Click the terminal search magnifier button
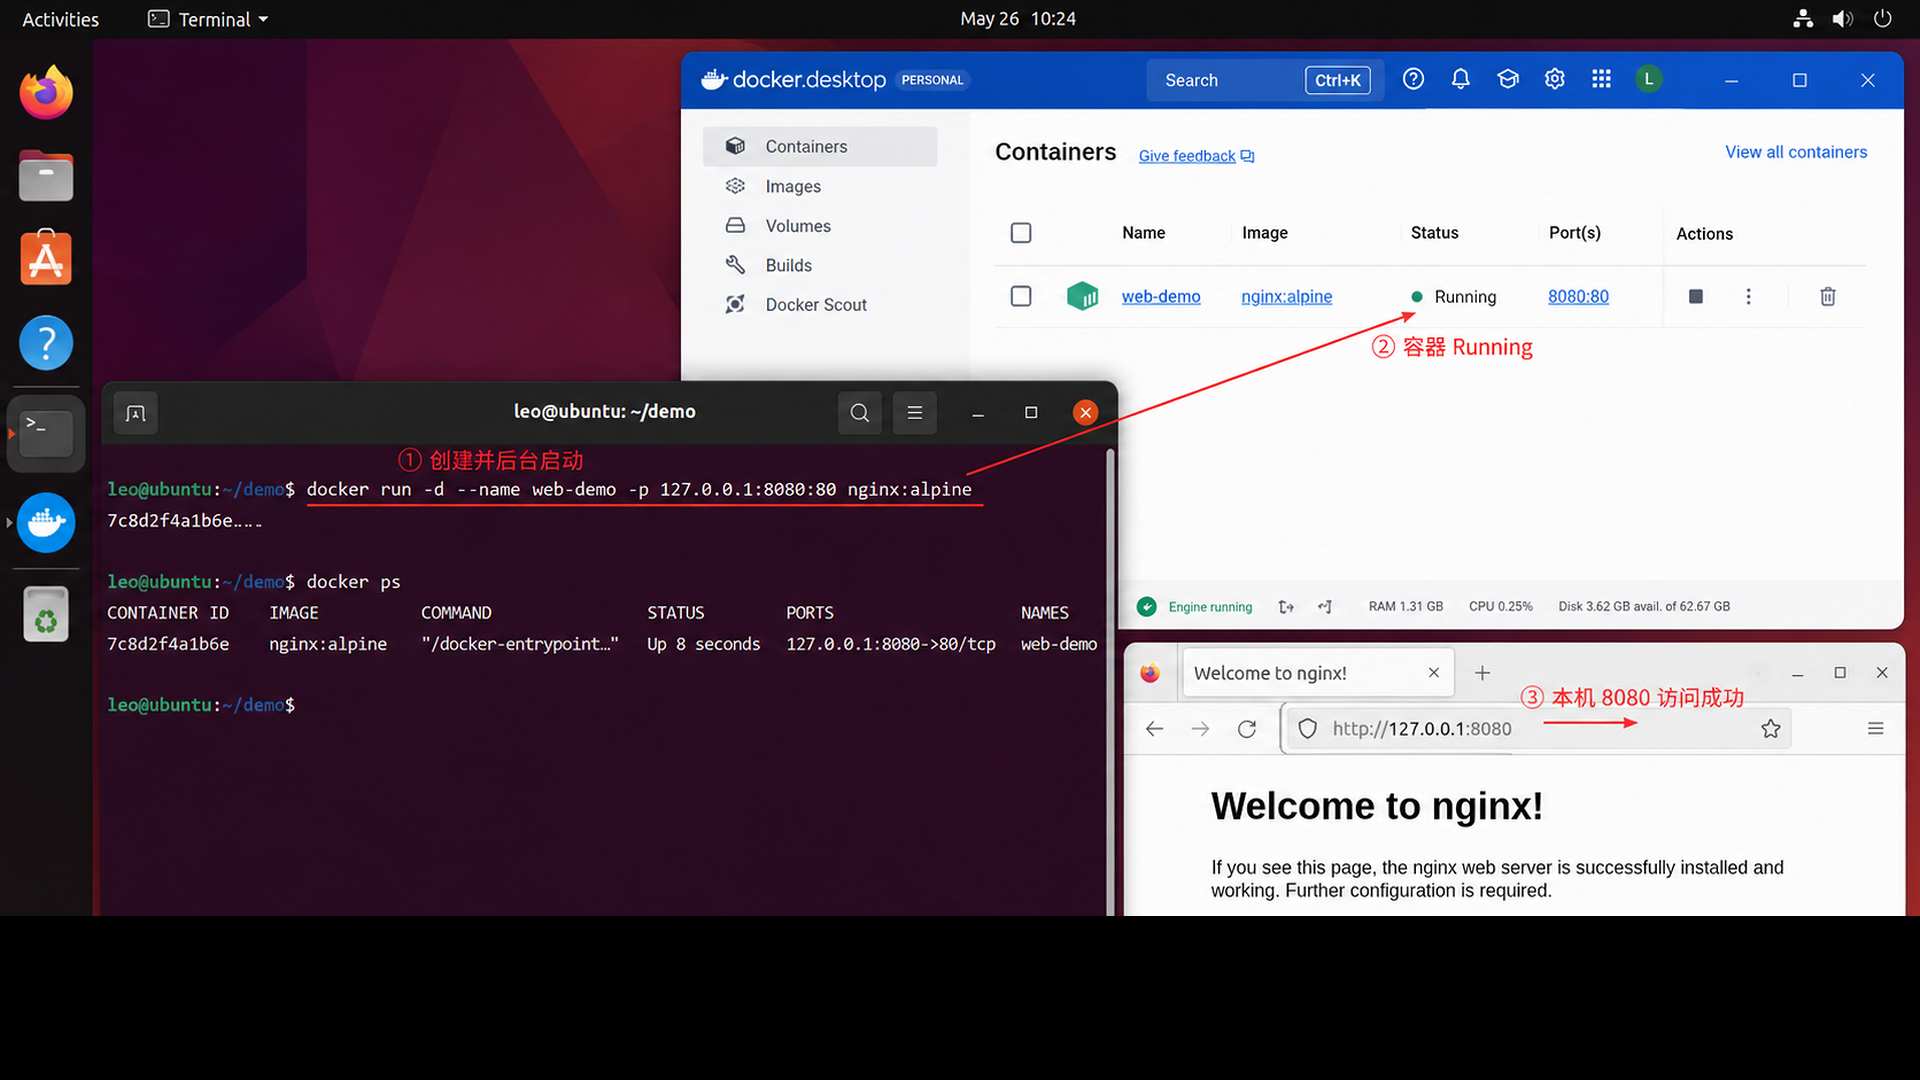 point(860,413)
